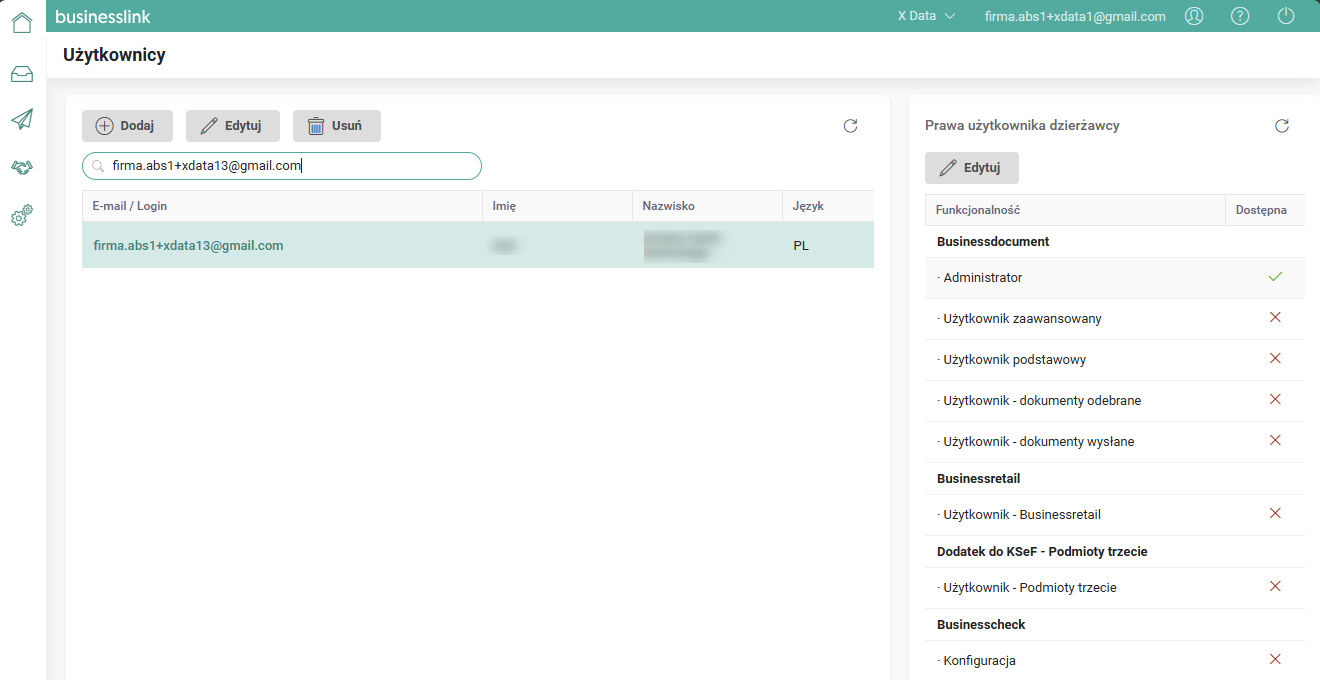The image size is (1320, 680).
Task: Click the Dostępna column header
Action: [1265, 210]
